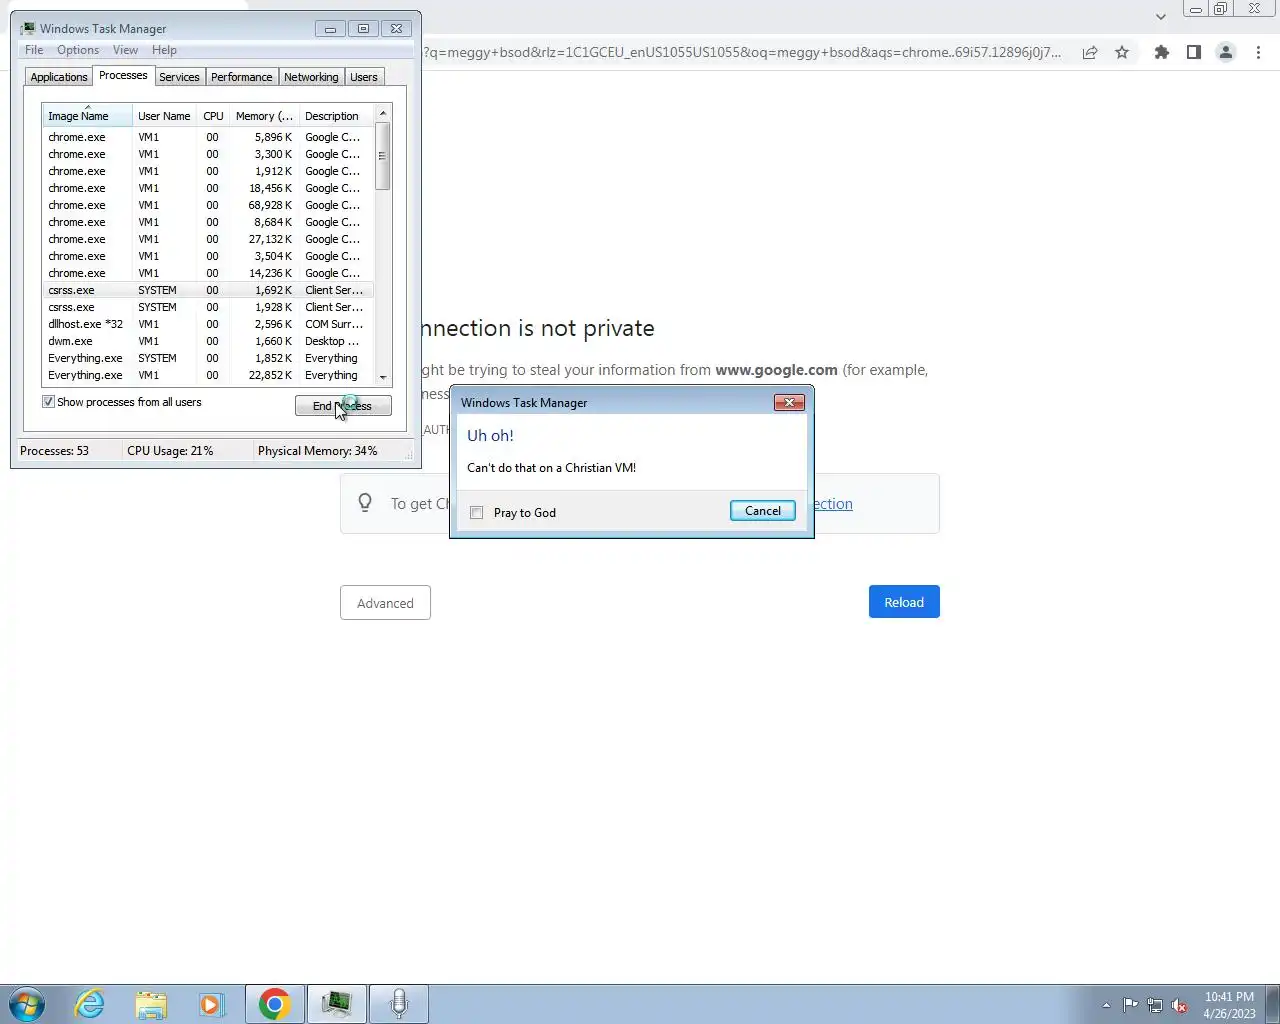Open Chrome profile avatar icon

pos(1225,52)
